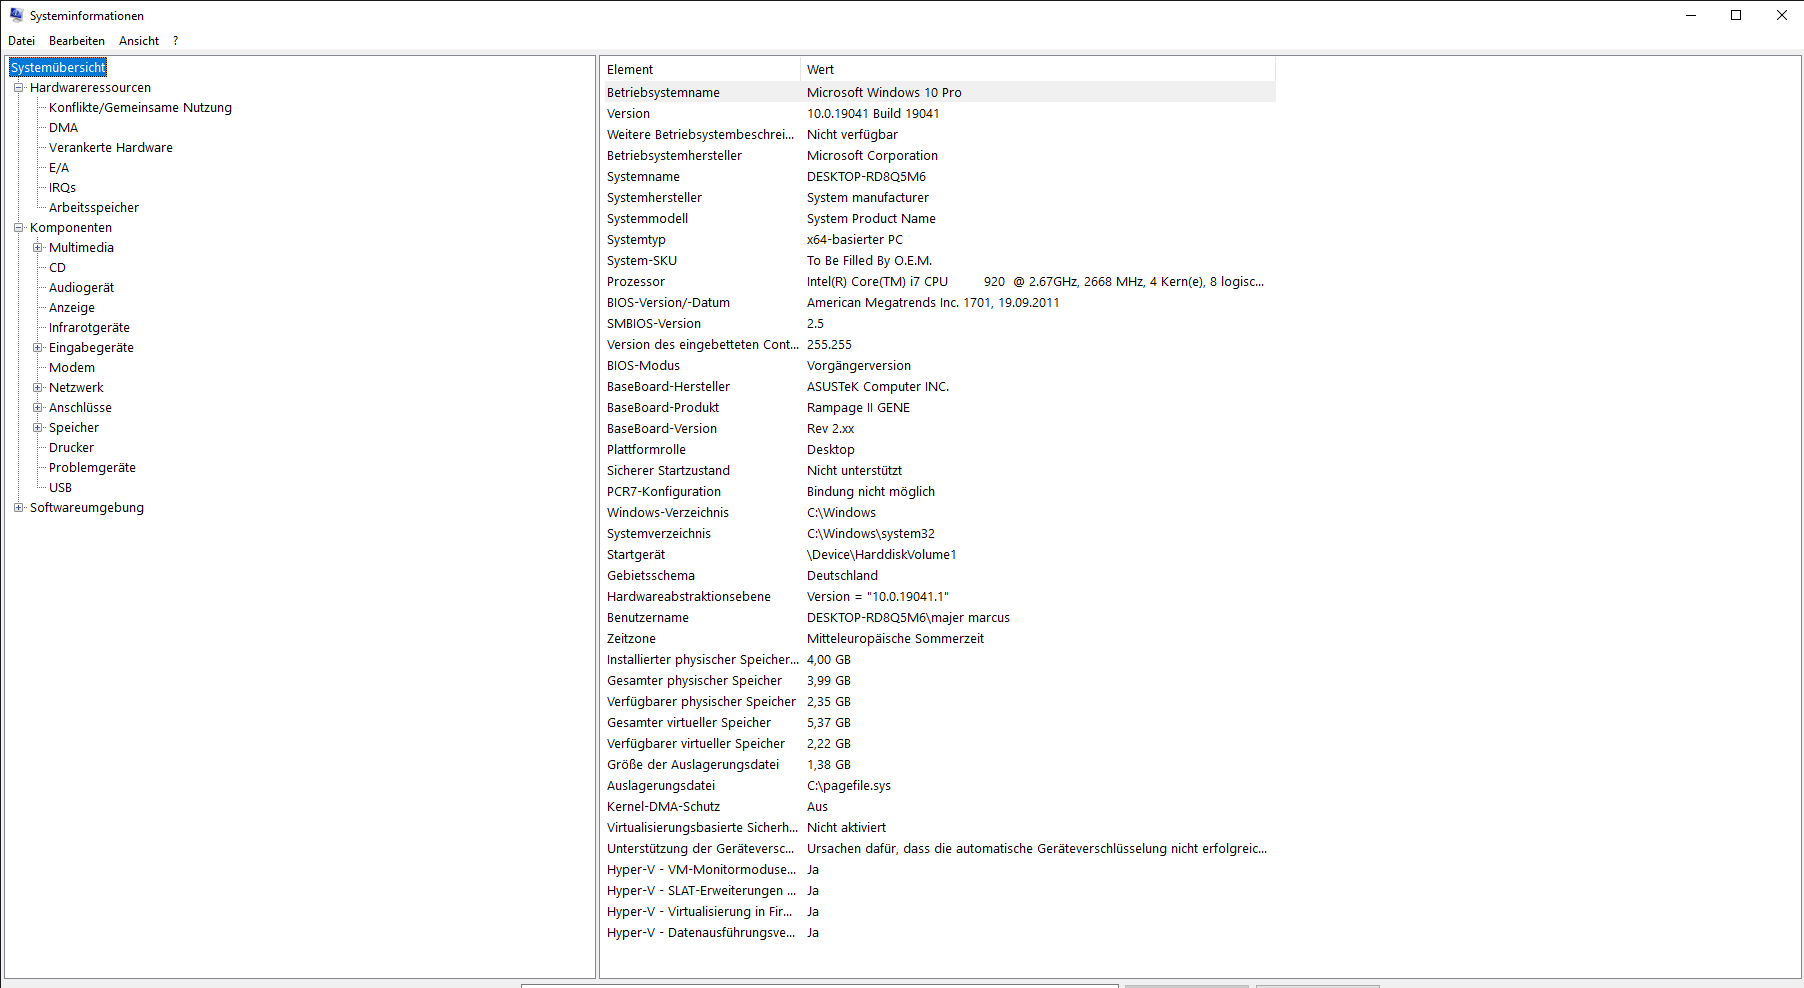Select the DMA tree item
This screenshot has height=988, width=1804.
pyautogui.click(x=63, y=127)
